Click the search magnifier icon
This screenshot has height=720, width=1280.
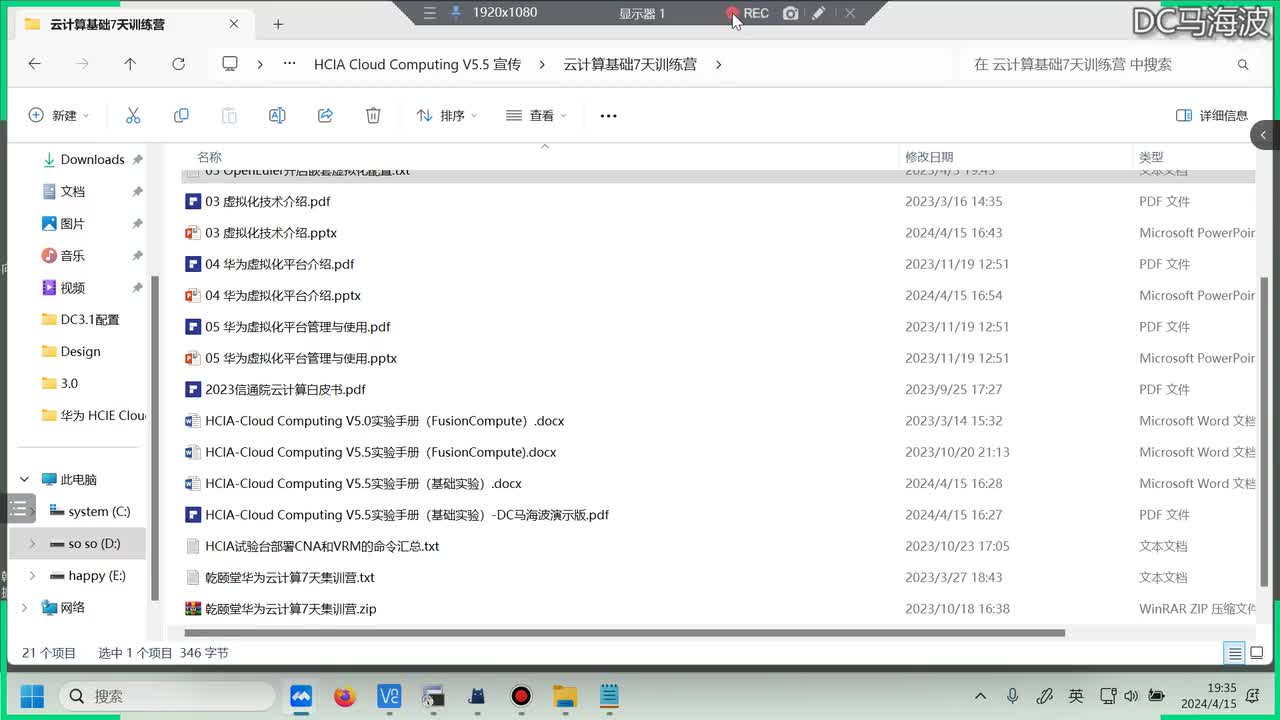1243,64
